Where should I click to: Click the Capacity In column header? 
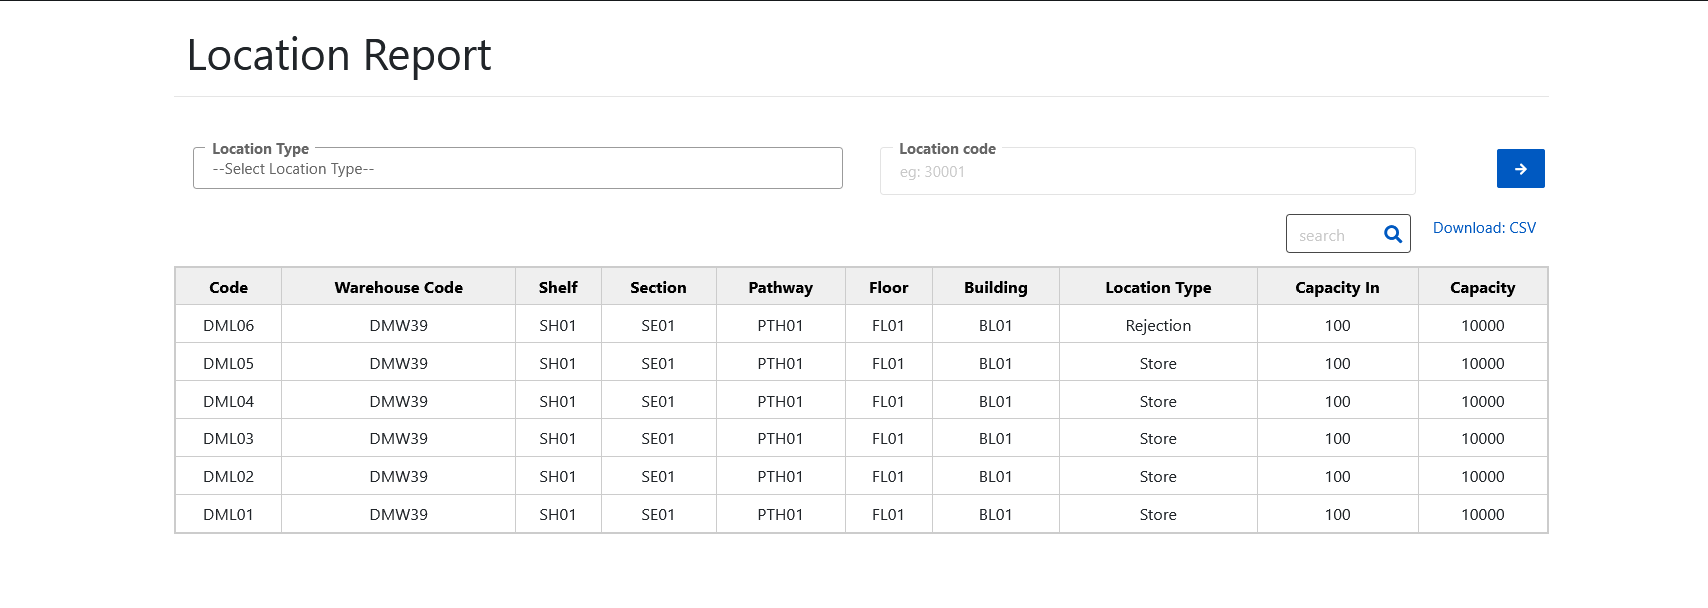(1337, 287)
